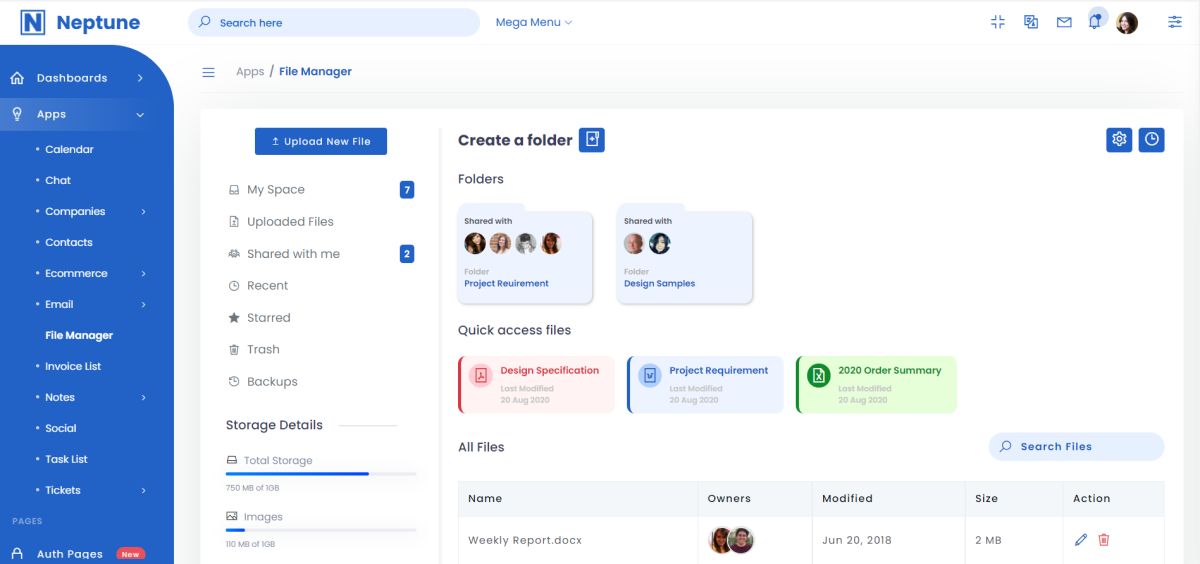This screenshot has width=1200, height=564.
Task: Click the Design Specification PDF icon
Action: click(x=481, y=375)
